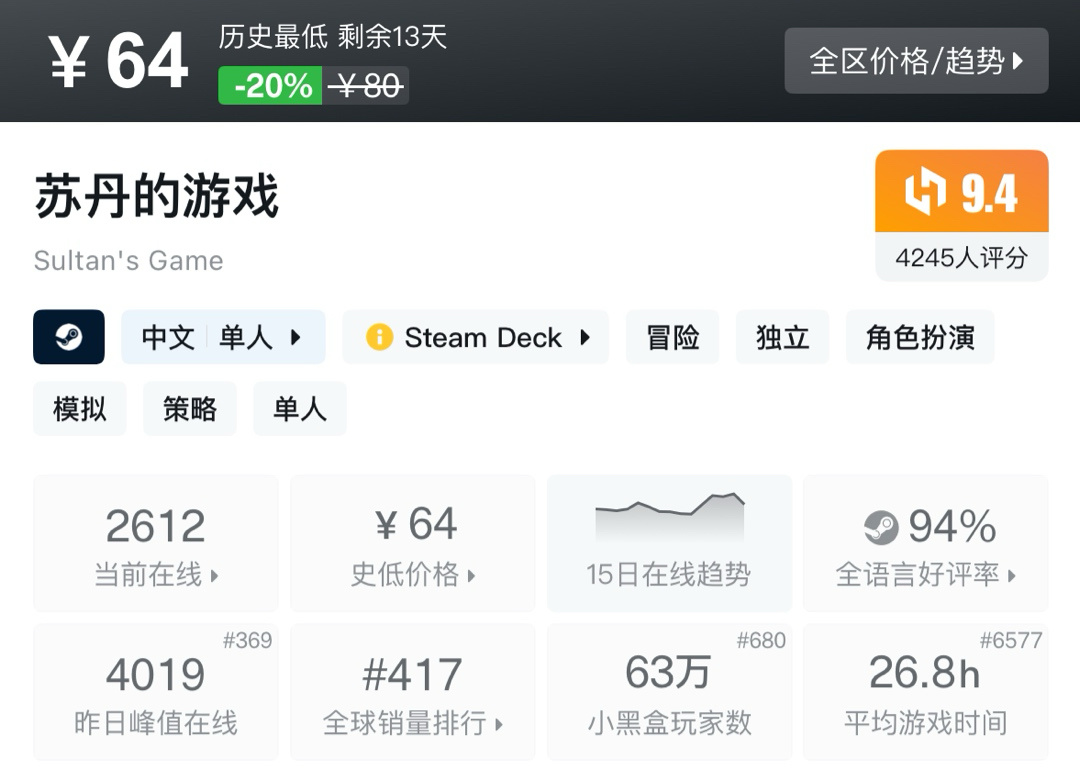This screenshot has height=770, width=1080.
Task: Select the 独立 genre tag
Action: [x=782, y=337]
